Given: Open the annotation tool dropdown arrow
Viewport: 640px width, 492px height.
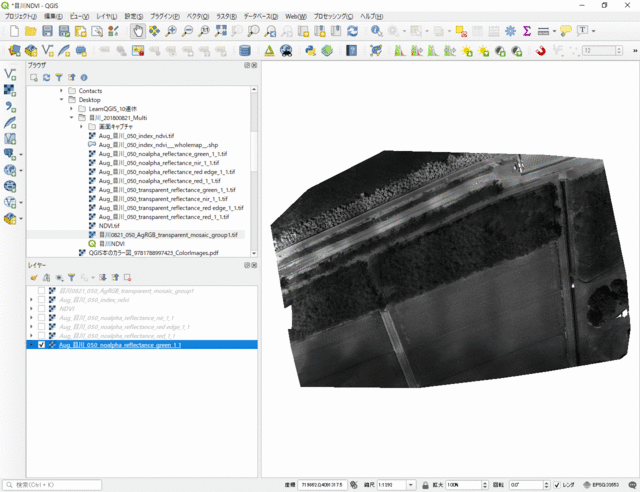Looking at the screenshot, I should click(593, 31).
